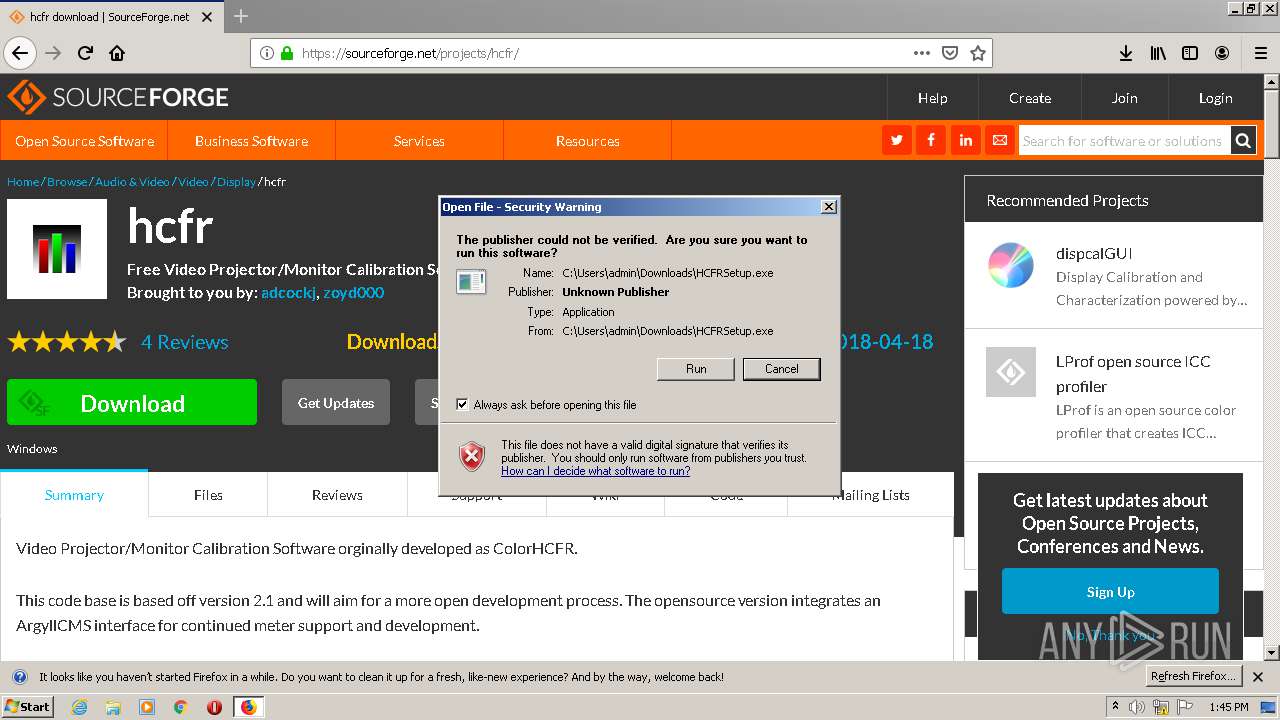Click the Firefox forward arrow button

[53, 53]
